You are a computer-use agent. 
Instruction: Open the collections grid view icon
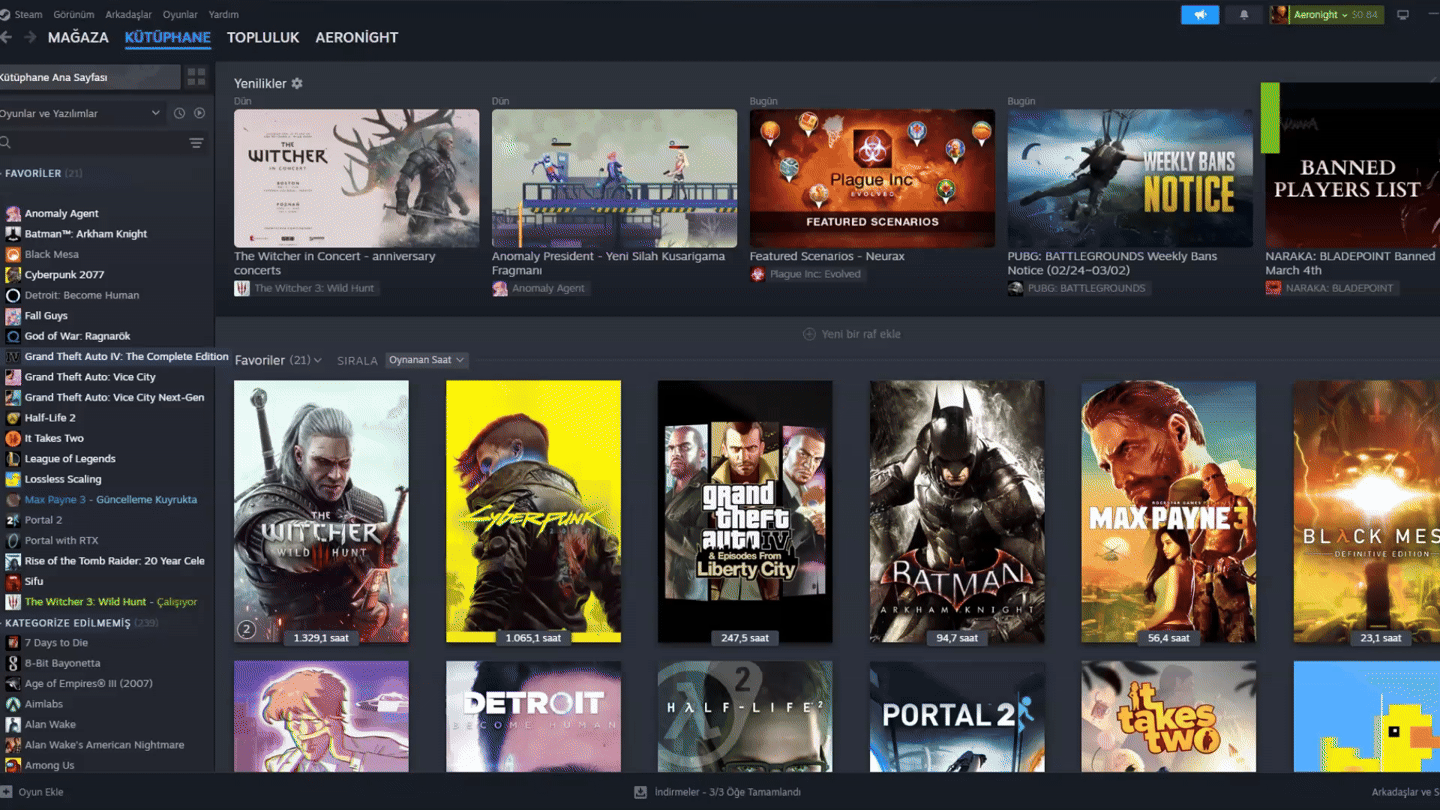pos(196,77)
